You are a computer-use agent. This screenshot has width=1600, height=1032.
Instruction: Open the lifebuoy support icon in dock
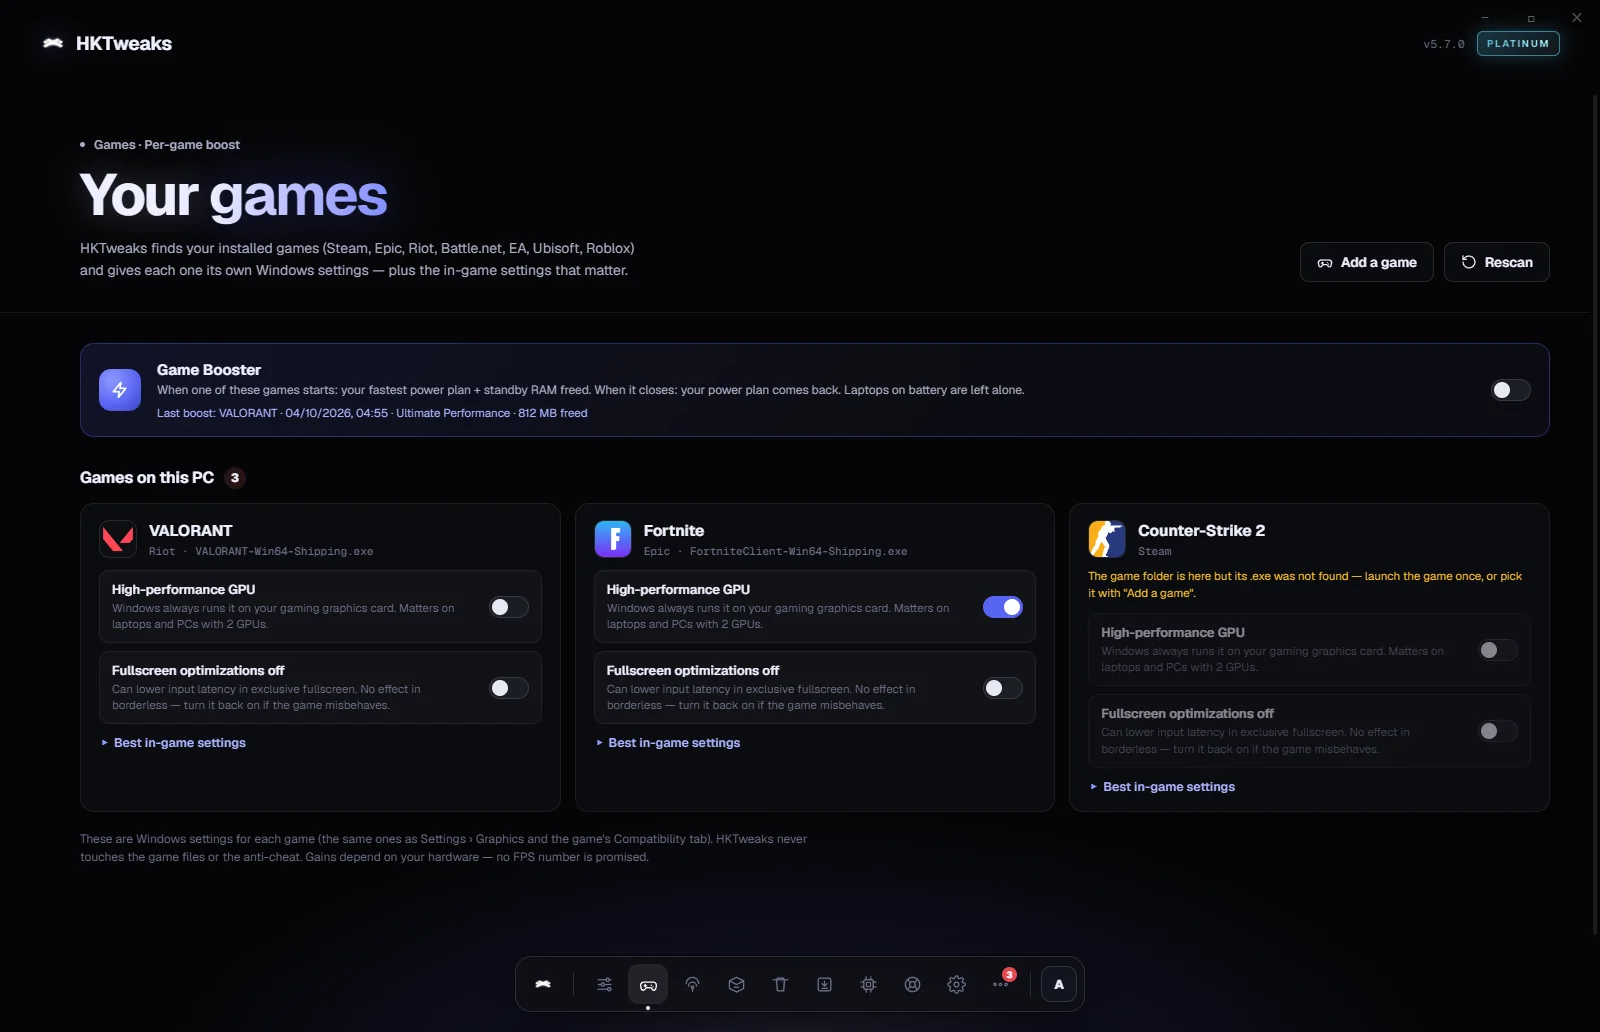coord(912,984)
